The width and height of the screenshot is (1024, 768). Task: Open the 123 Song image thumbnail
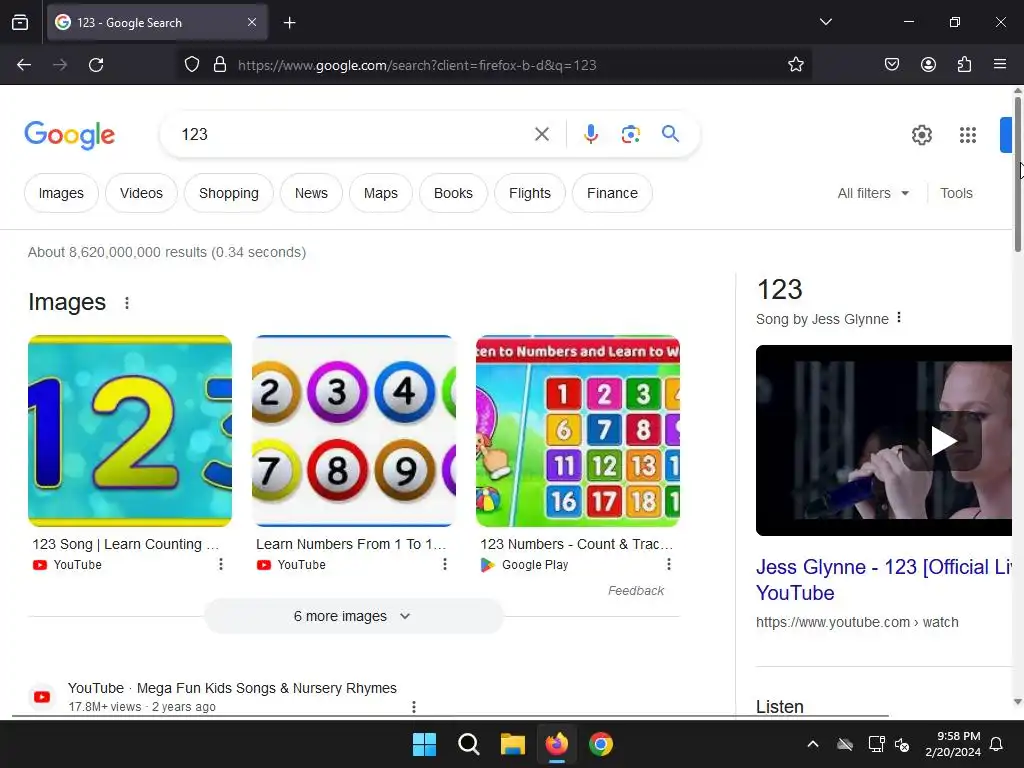[130, 431]
